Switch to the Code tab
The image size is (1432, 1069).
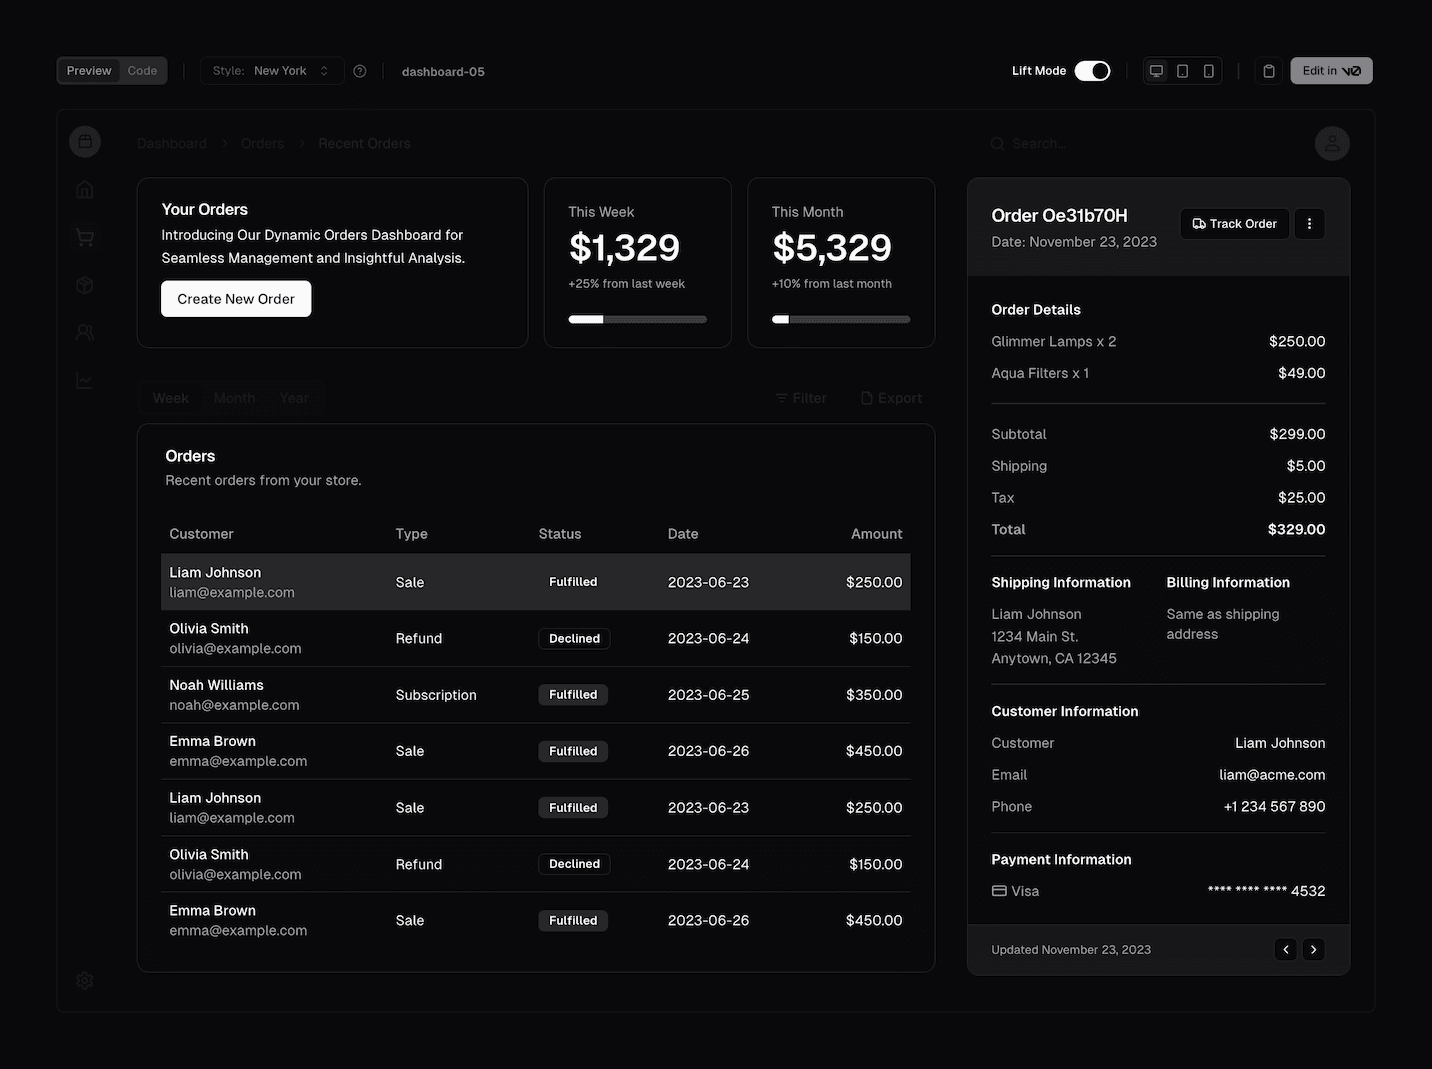tap(142, 71)
